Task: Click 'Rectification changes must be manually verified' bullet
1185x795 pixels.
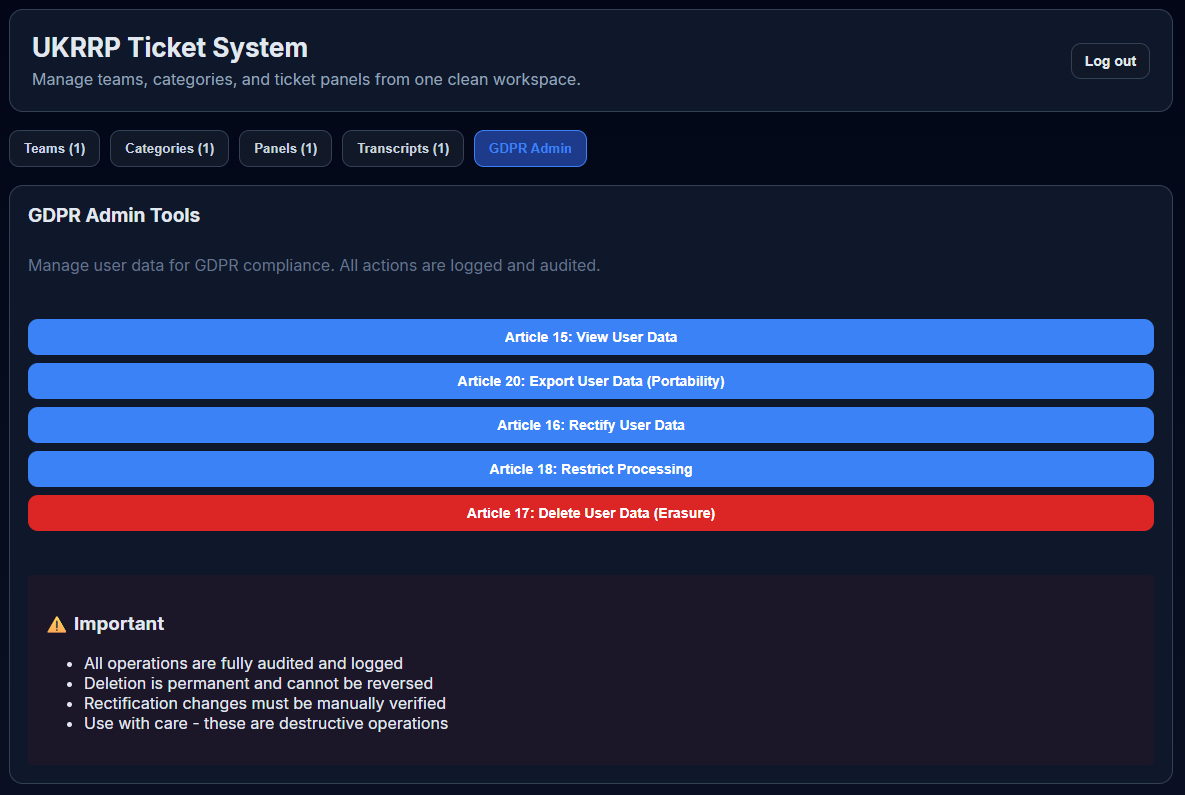Action: point(265,704)
